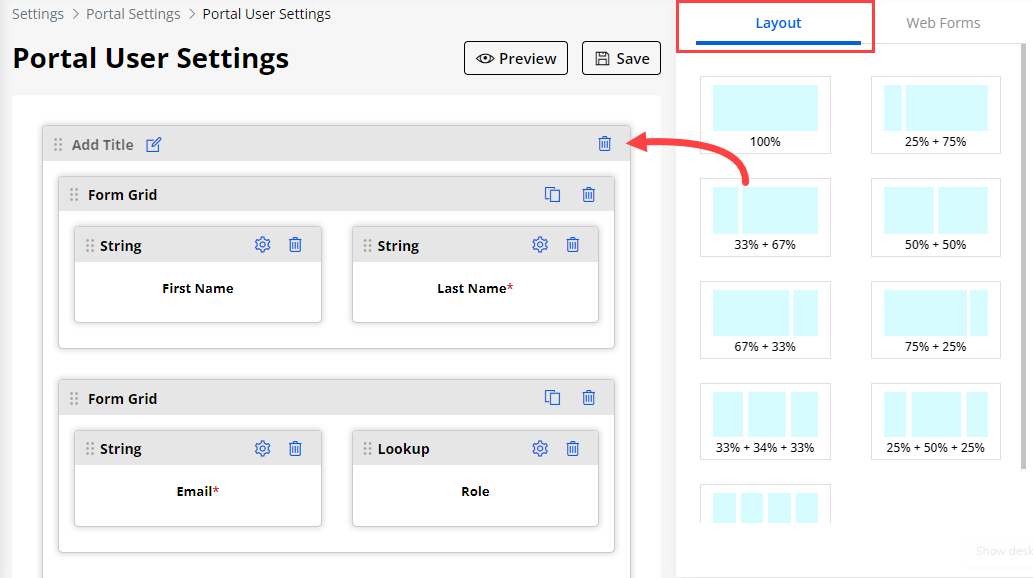
Task: Open settings gear for the Email field
Action: click(262, 449)
